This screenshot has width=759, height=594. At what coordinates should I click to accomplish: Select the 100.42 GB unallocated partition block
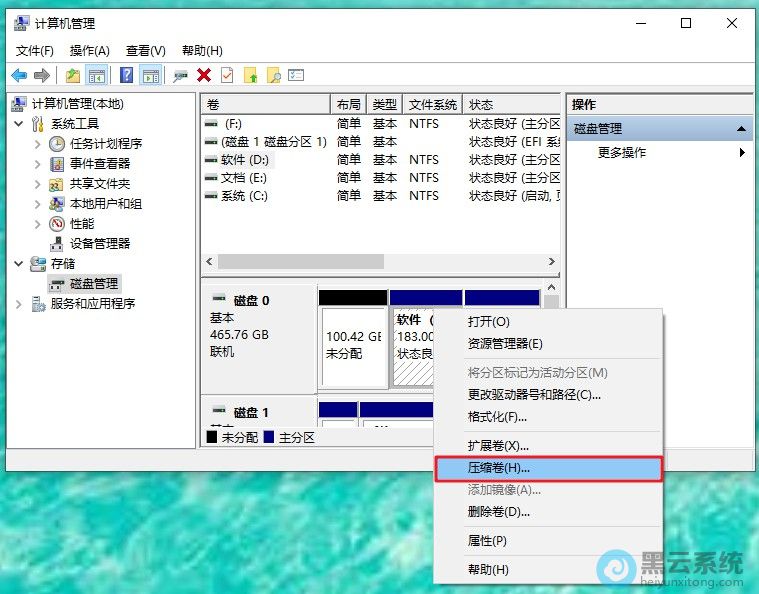pos(353,345)
